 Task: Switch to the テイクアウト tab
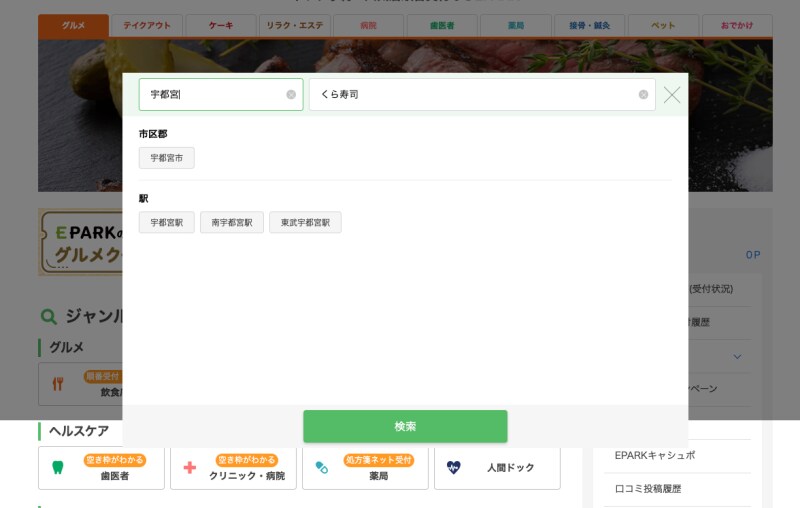pos(147,26)
